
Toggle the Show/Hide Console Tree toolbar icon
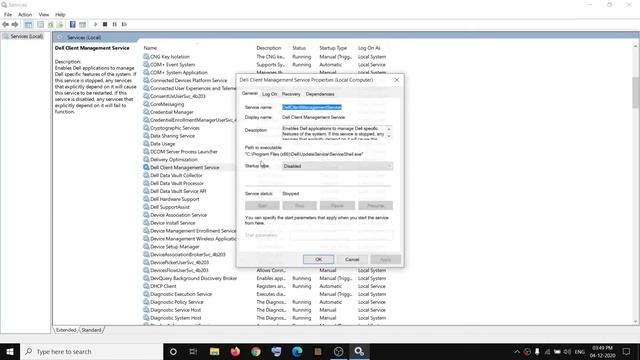click(28, 24)
